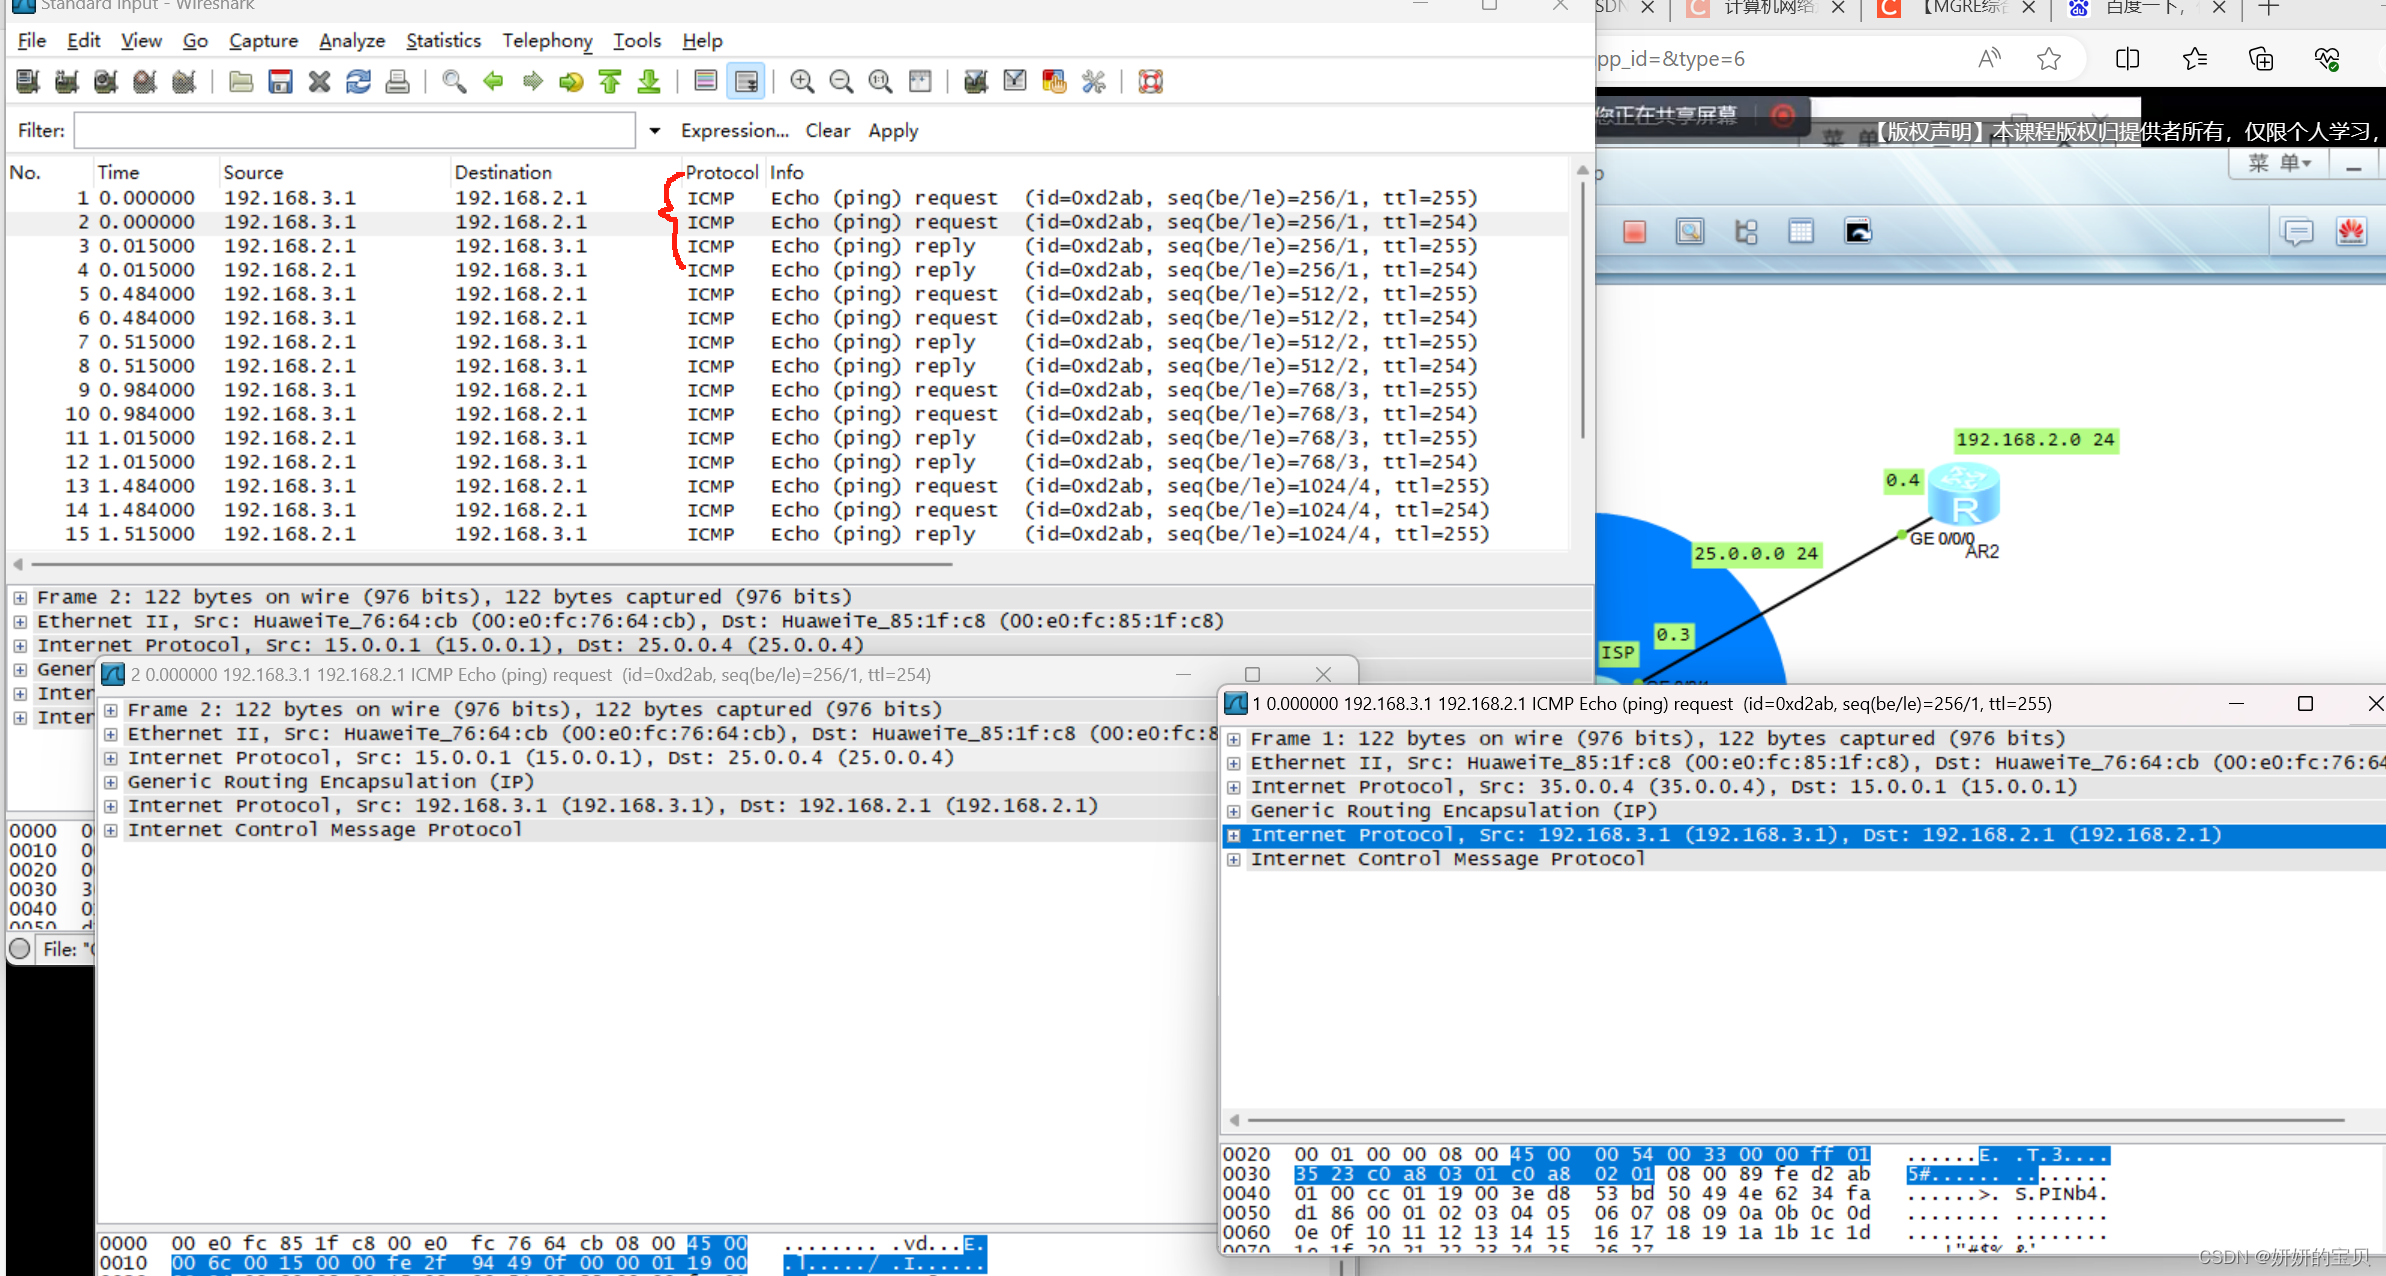Image resolution: width=2386 pixels, height=1276 pixels.
Task: Toggle colorize packet list button
Action: [x=705, y=82]
